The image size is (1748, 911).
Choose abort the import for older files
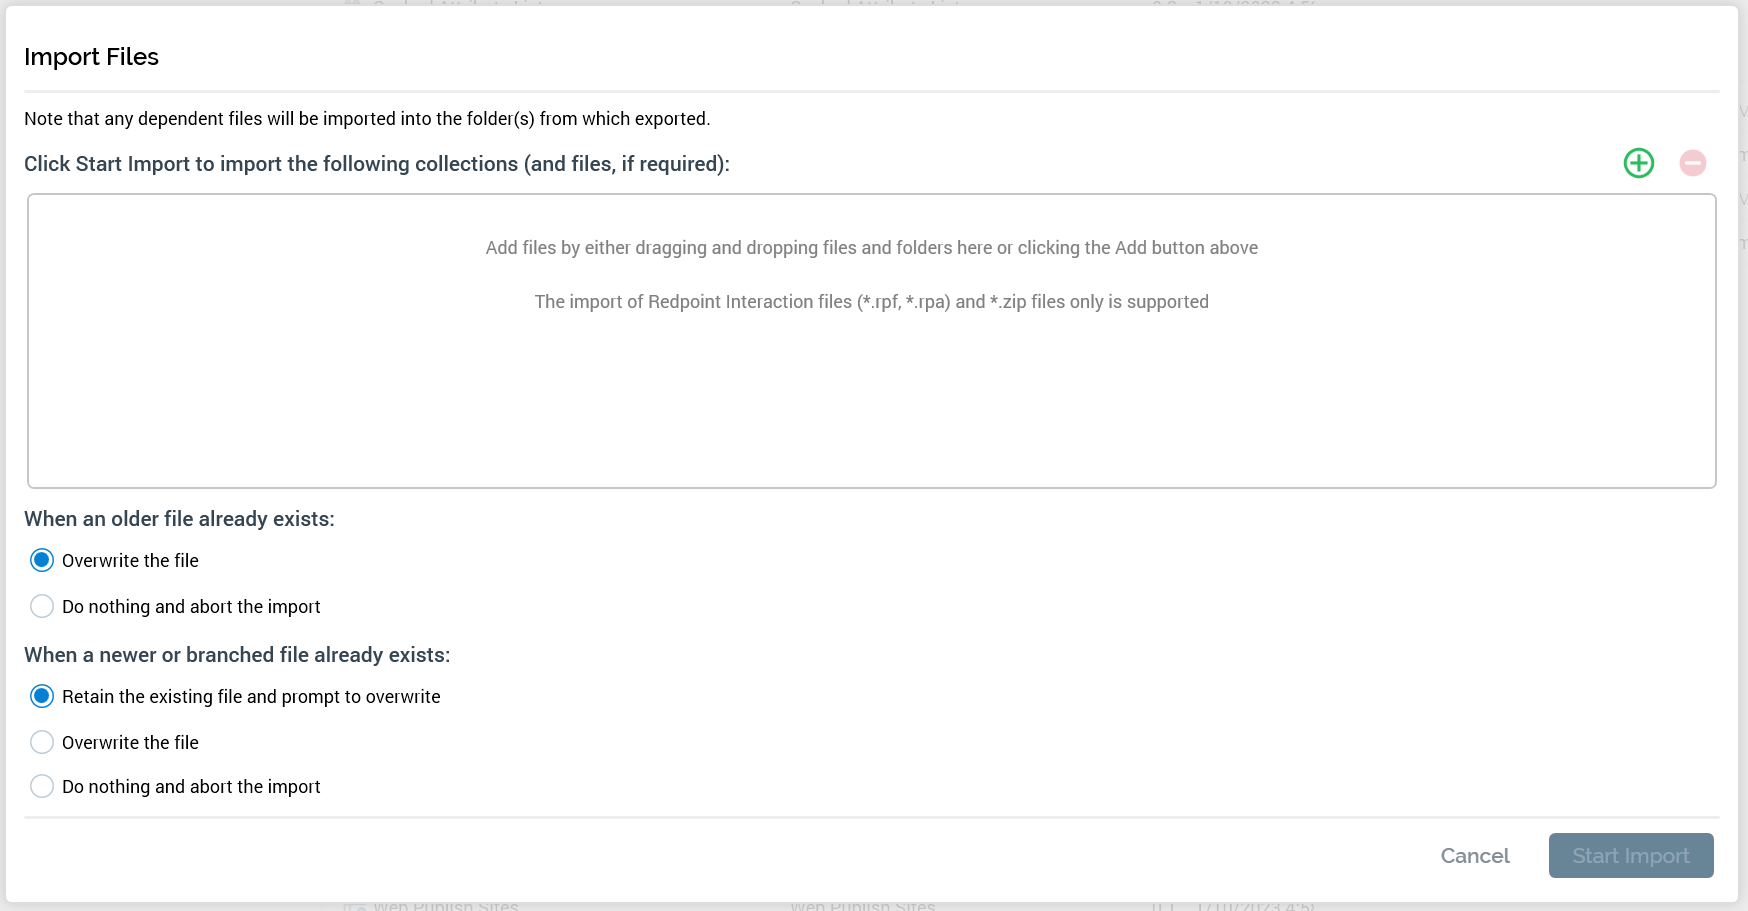pos(42,606)
